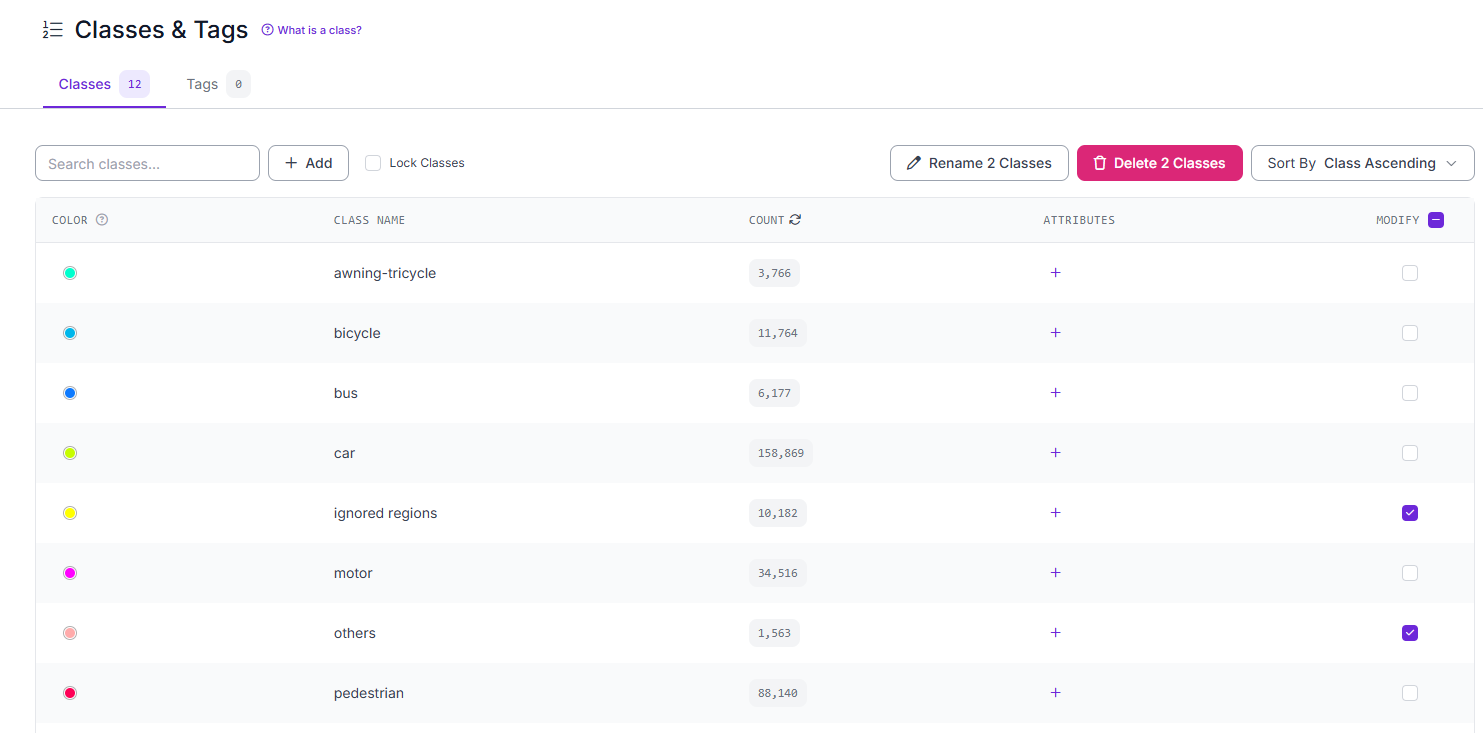The width and height of the screenshot is (1483, 733).
Task: Open the Sort By Class Ascending dropdown
Action: (1362, 163)
